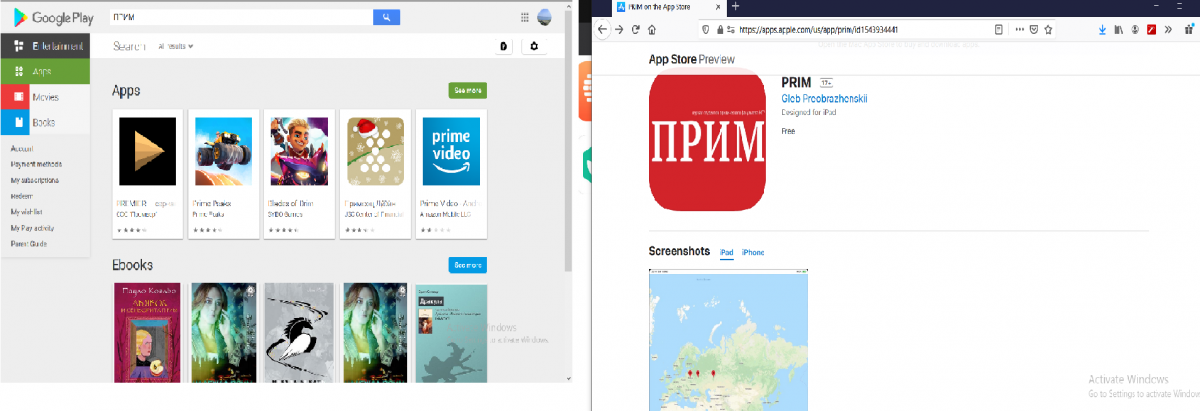Open the Parent Guide link
1200x411 pixels.
coord(29,244)
